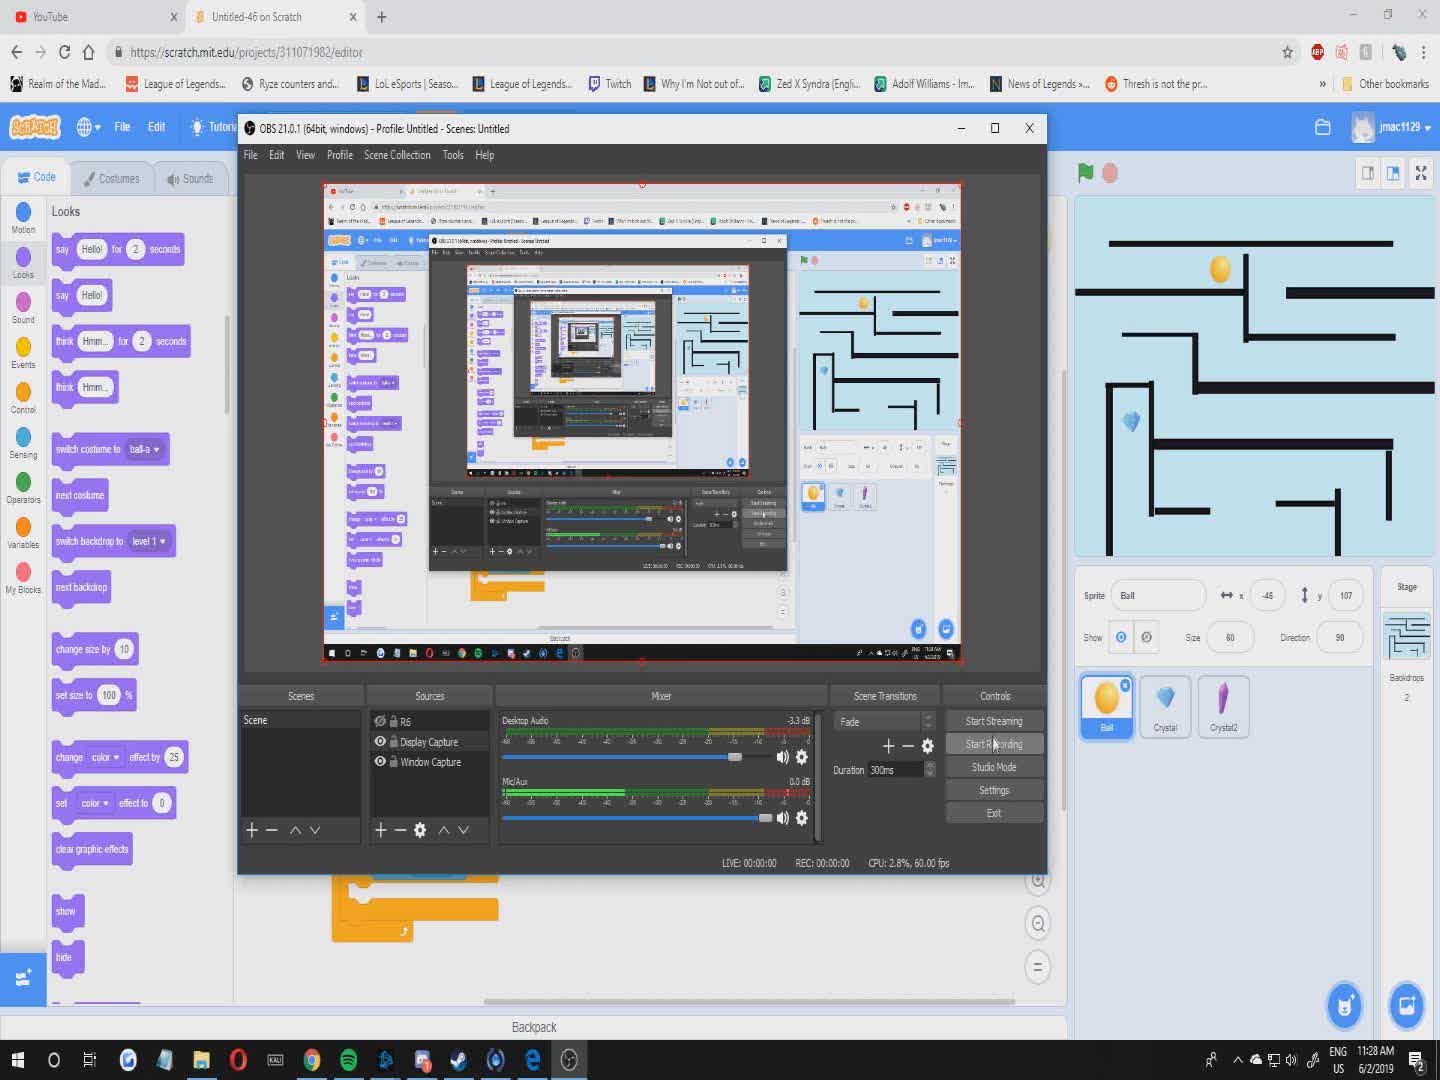Open OBS Settings from Controls panel

(x=994, y=790)
